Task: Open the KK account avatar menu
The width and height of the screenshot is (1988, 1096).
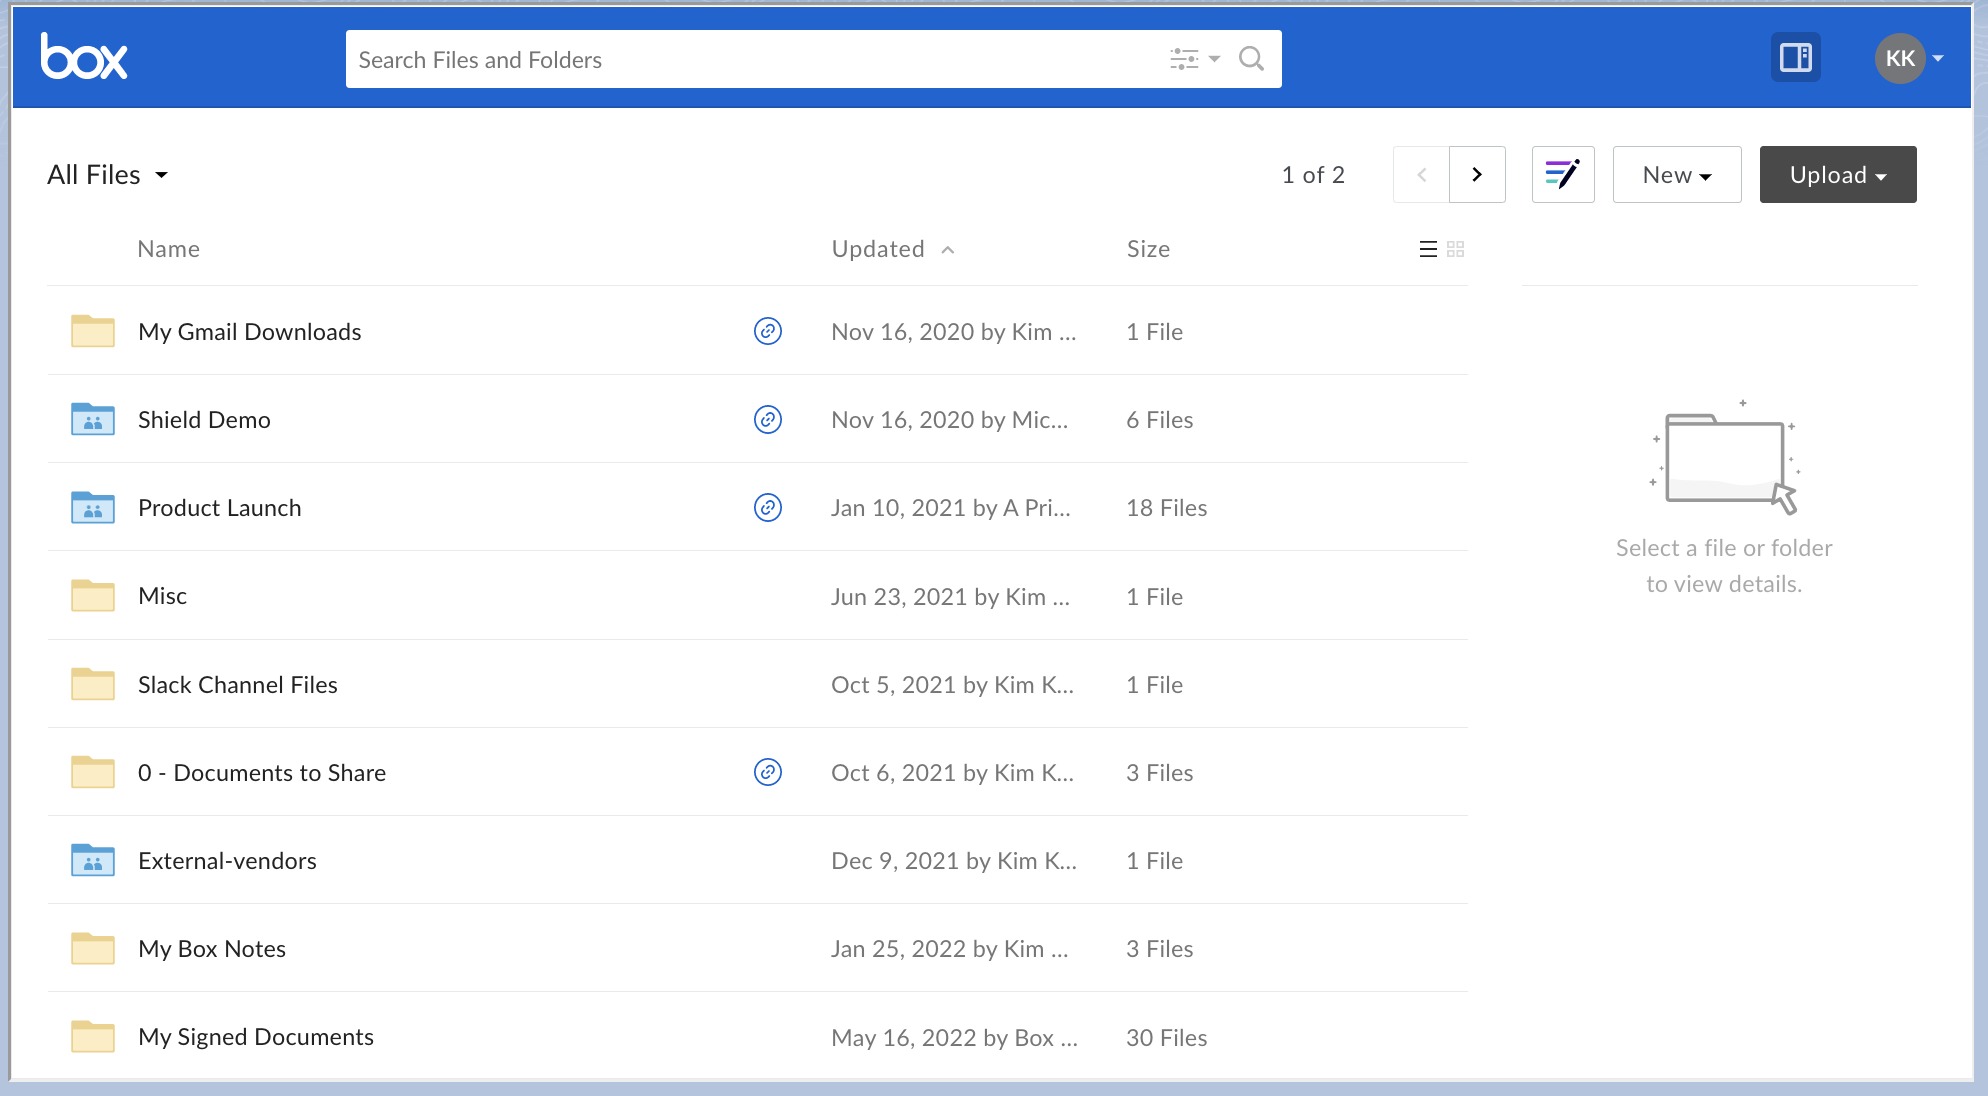Action: 1900,58
